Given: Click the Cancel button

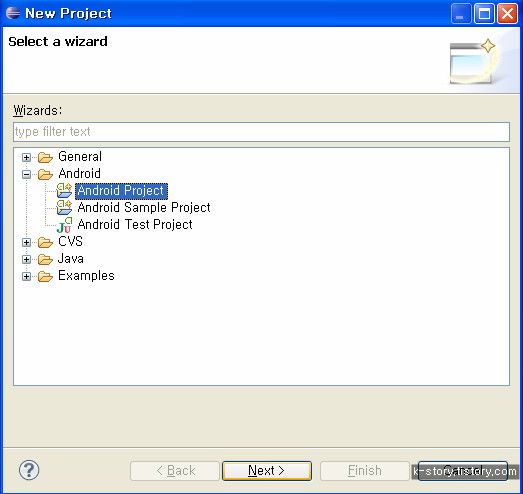Looking at the screenshot, I should point(463,471).
